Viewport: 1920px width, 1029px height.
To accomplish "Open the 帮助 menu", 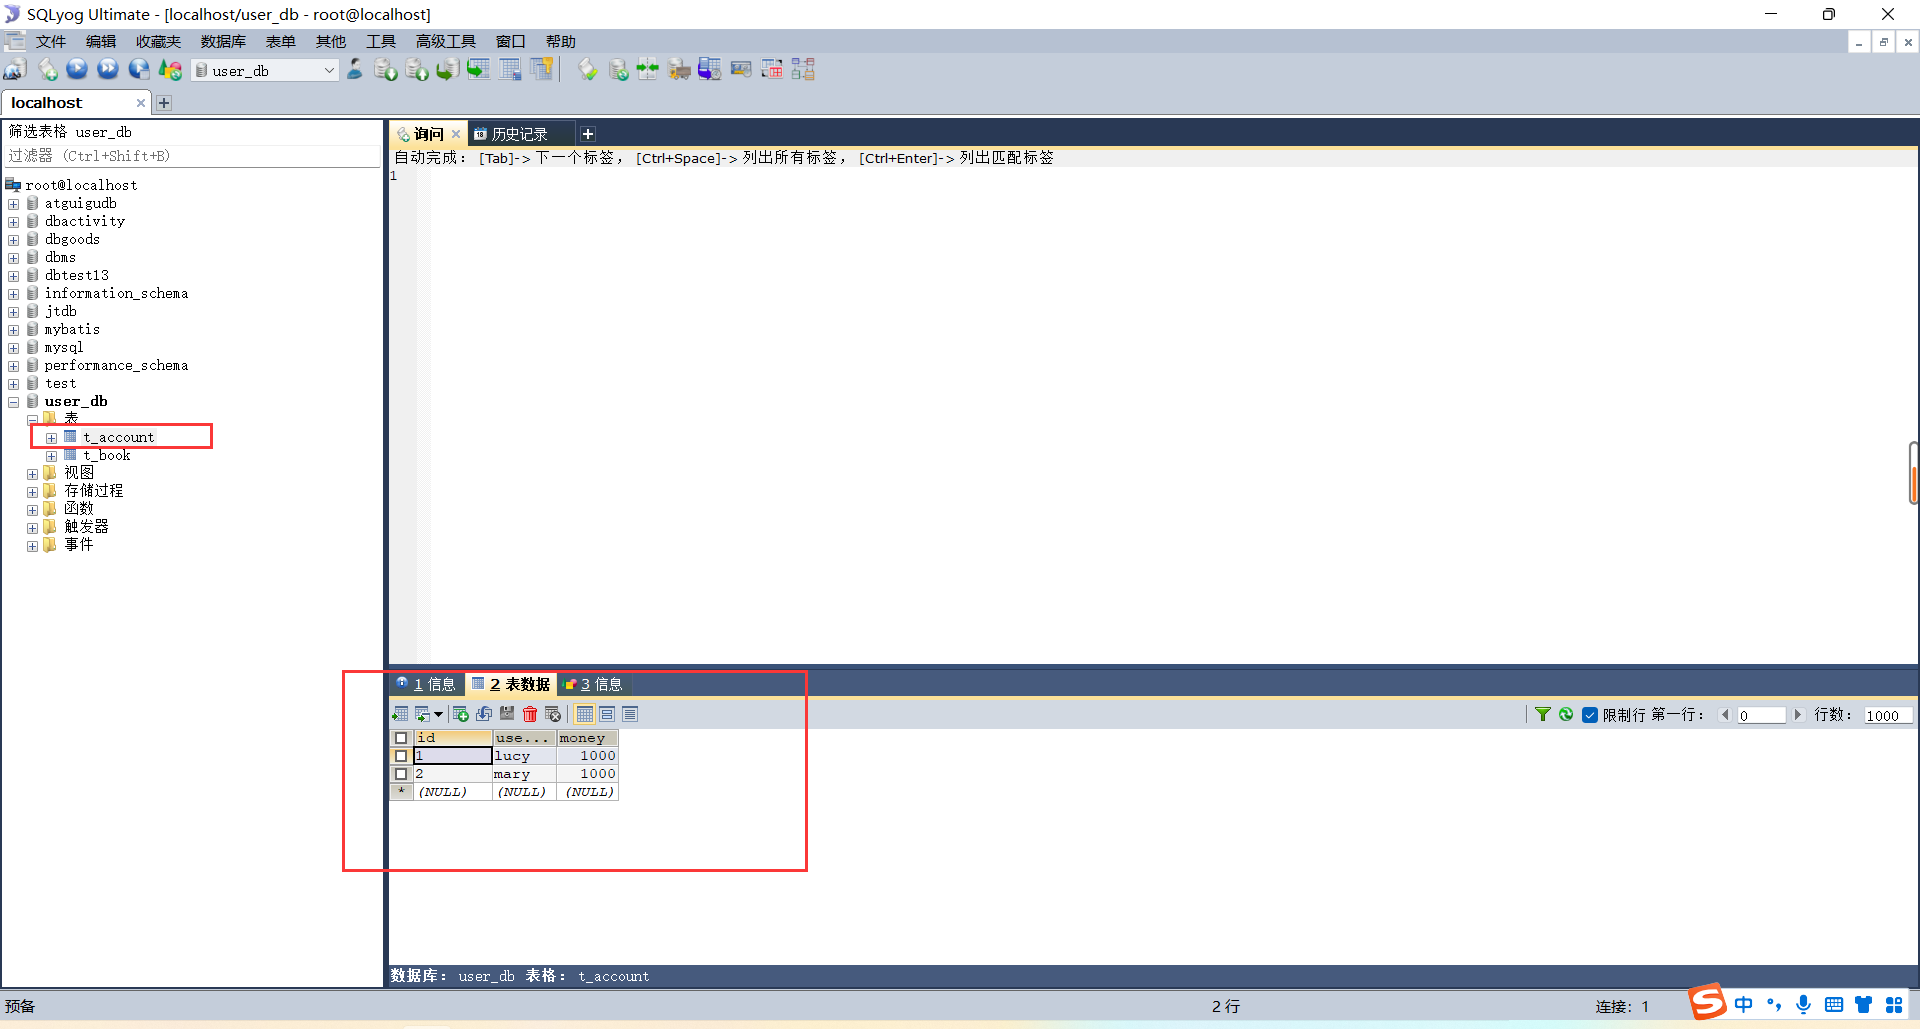I will (x=561, y=41).
